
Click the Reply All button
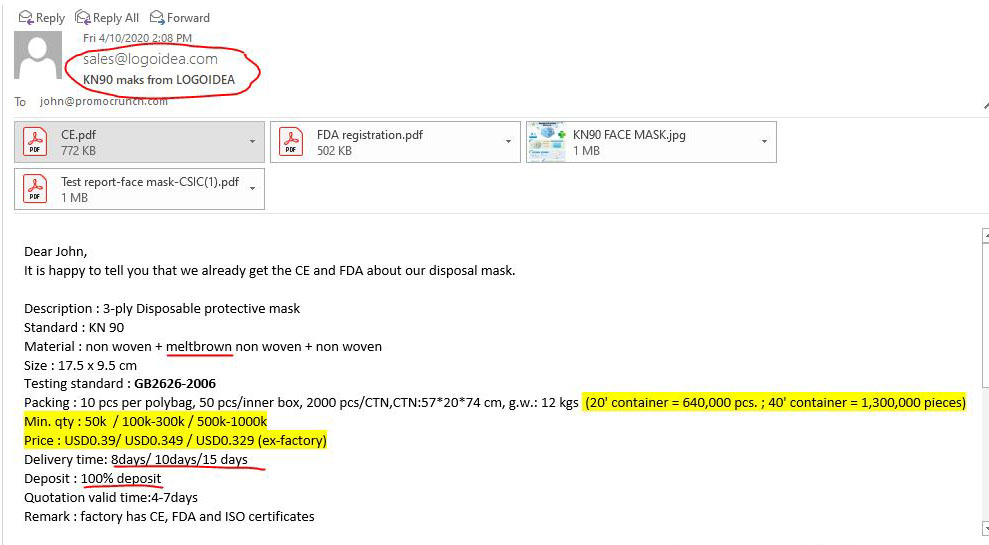pos(107,18)
